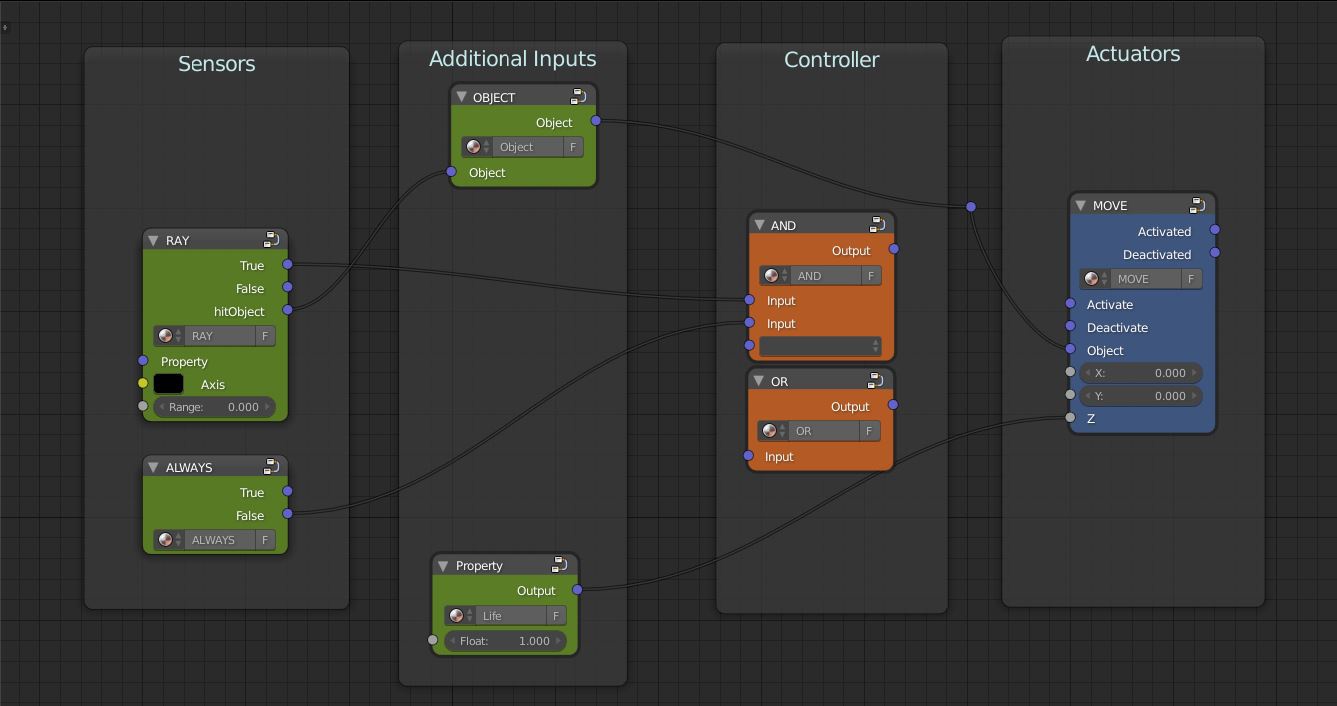Click the AND node header options icon
This screenshot has width=1337, height=706.
[877, 225]
